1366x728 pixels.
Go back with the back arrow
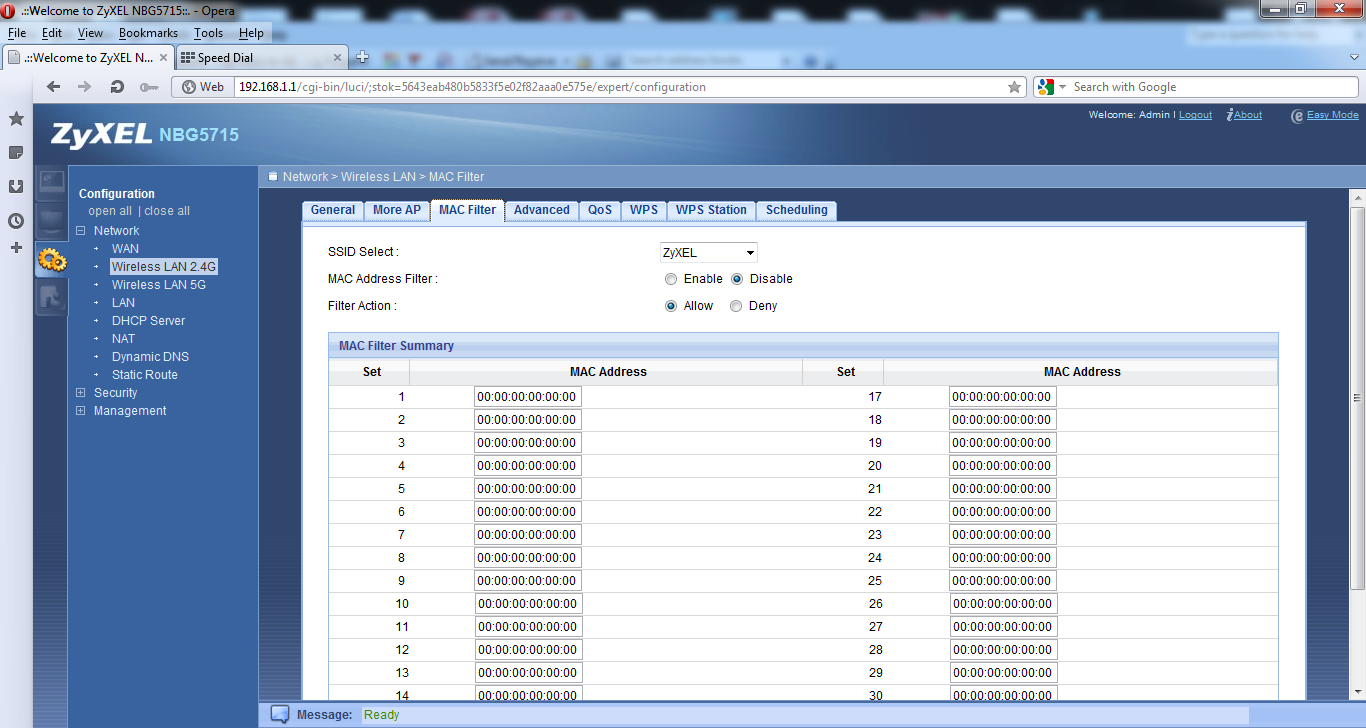coord(54,87)
